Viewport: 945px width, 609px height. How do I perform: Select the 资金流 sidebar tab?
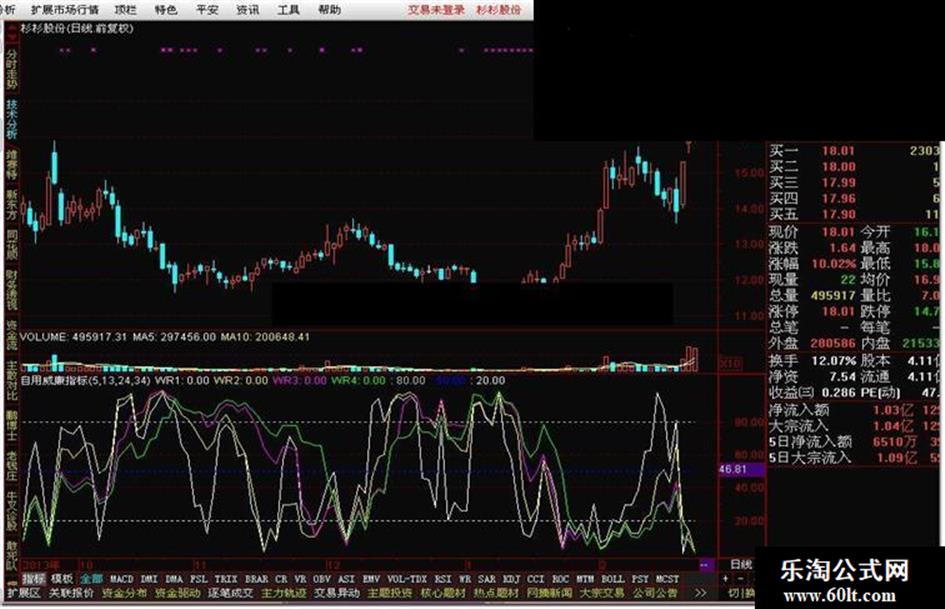11,335
